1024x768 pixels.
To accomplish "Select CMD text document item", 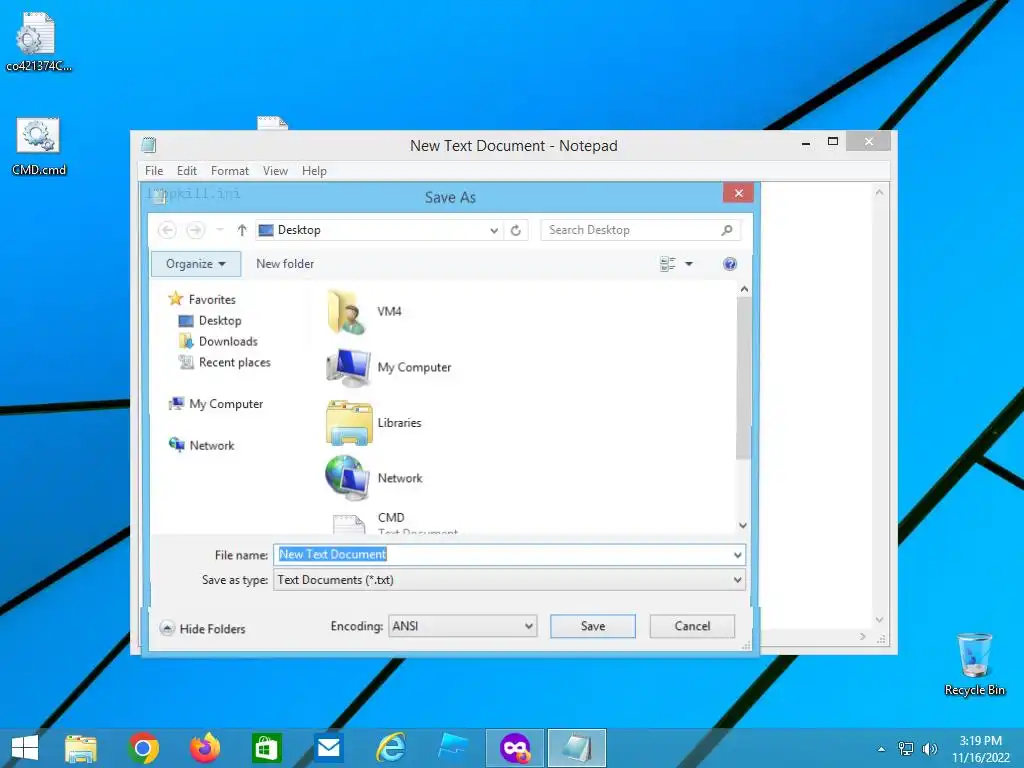I will coord(395,522).
